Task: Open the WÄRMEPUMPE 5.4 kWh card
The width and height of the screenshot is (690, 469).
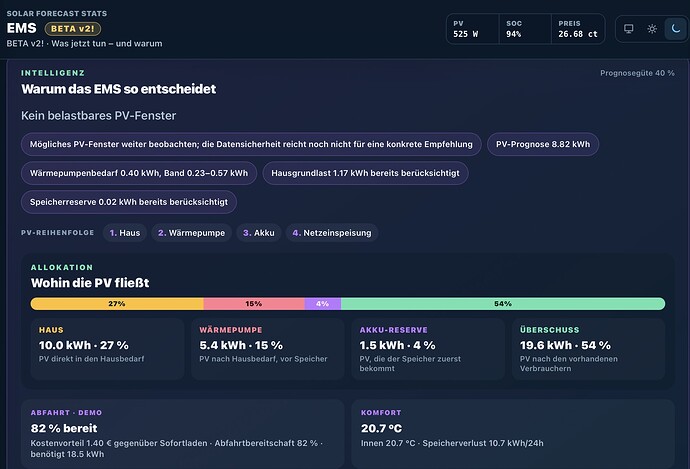Action: click(x=268, y=349)
